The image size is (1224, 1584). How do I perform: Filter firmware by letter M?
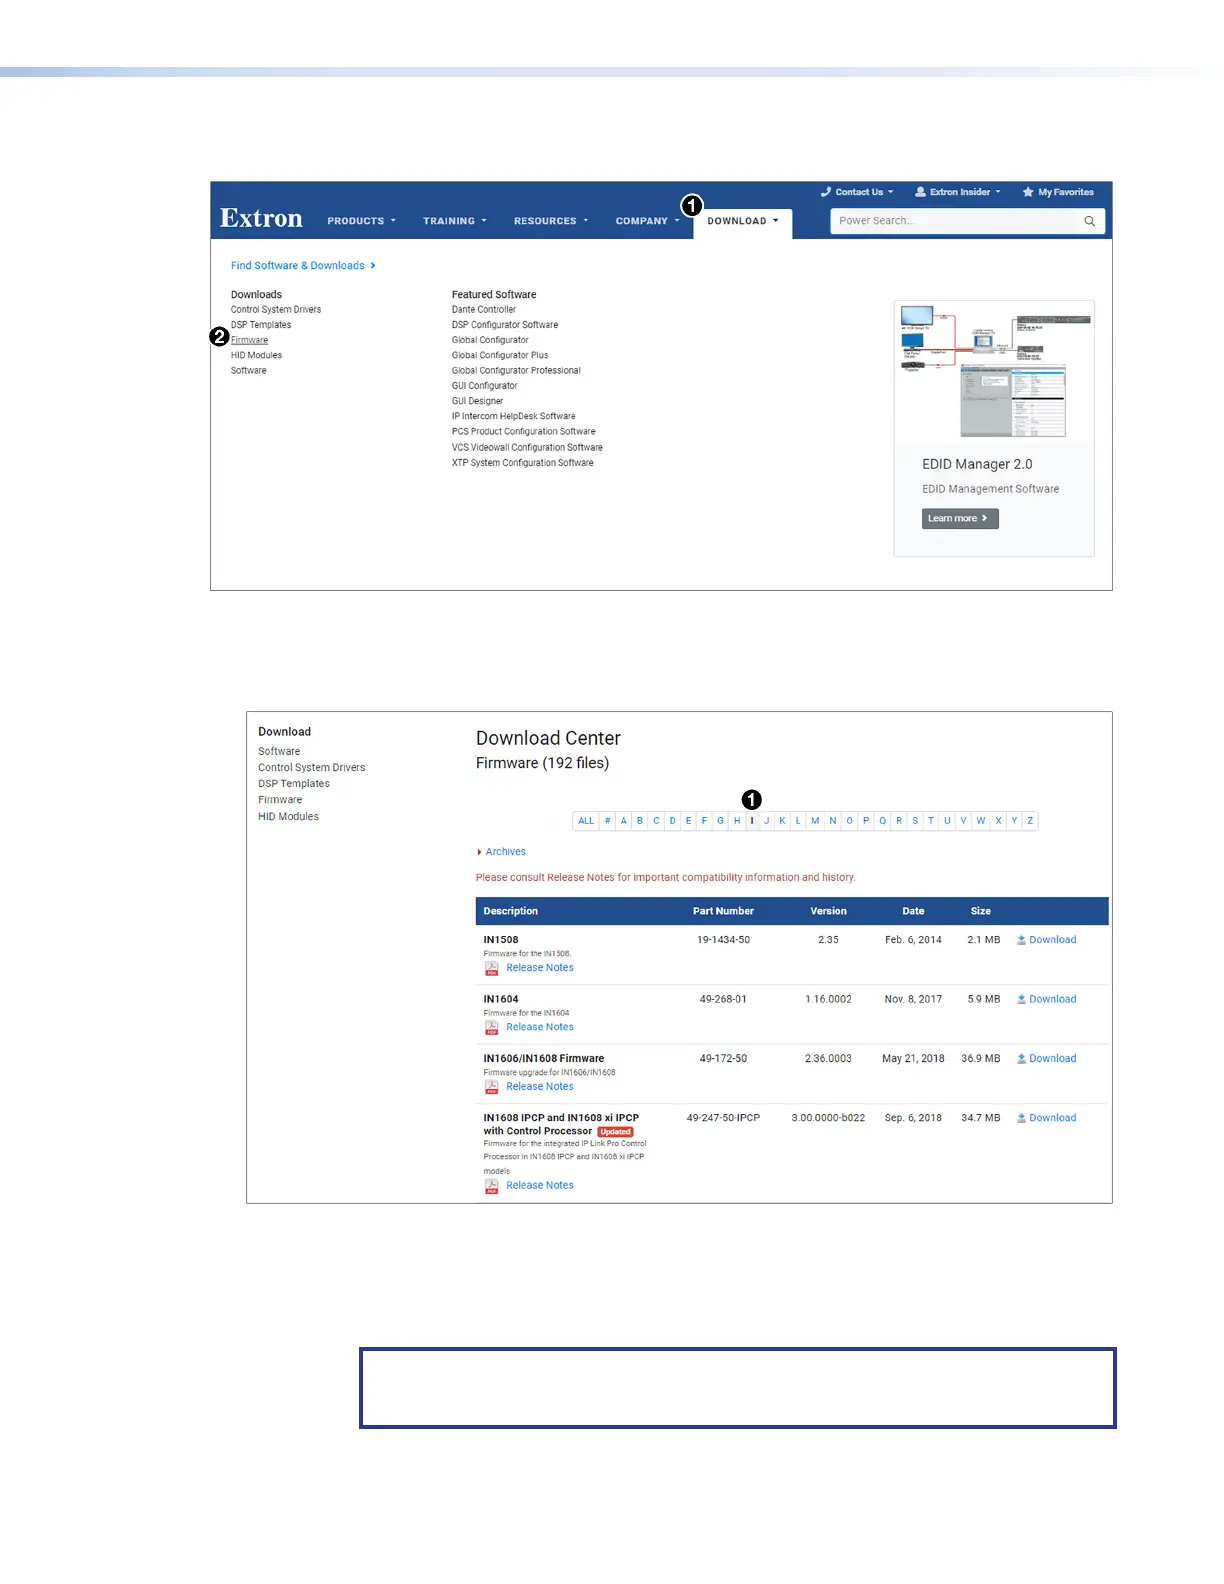815,821
